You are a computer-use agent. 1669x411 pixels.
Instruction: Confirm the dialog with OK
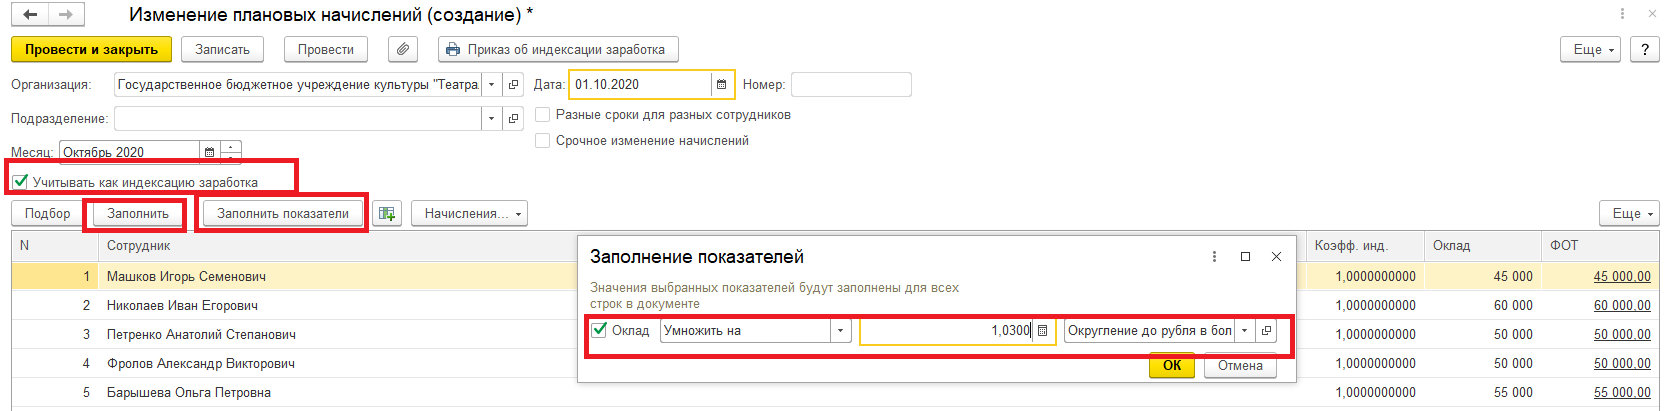click(1172, 365)
